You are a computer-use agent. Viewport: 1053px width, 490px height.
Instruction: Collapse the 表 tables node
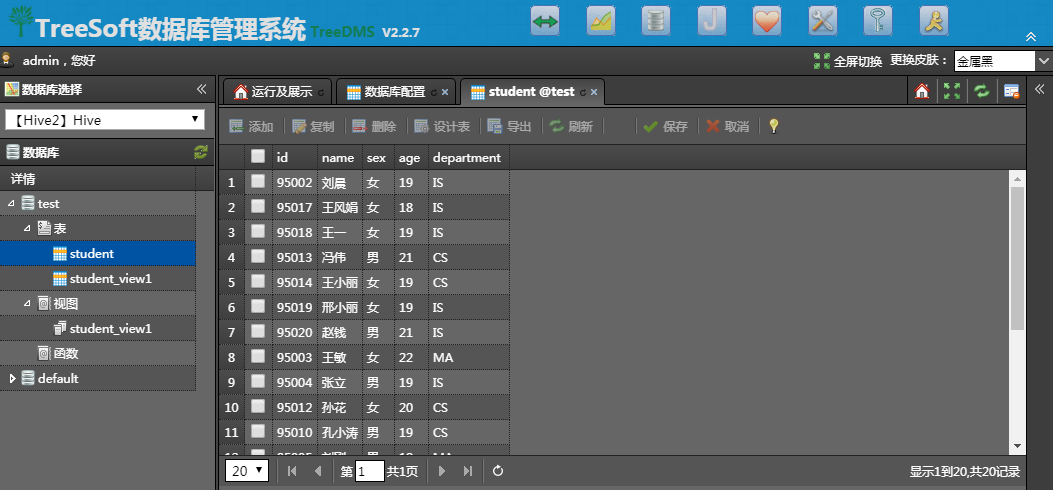[27, 228]
